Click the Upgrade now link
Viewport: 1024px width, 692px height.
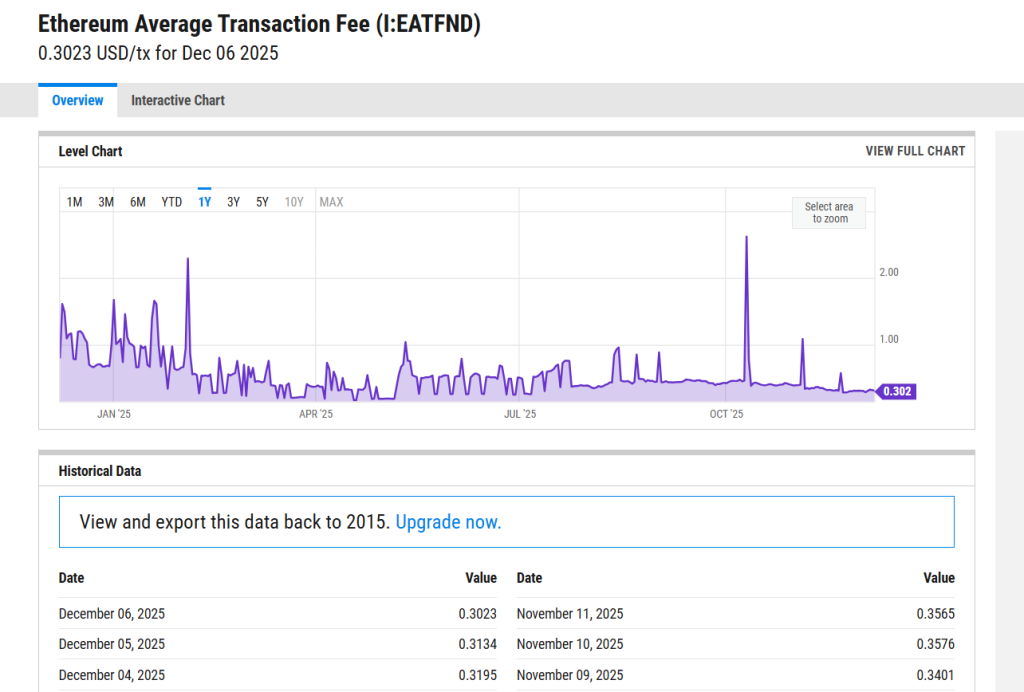[x=447, y=522]
